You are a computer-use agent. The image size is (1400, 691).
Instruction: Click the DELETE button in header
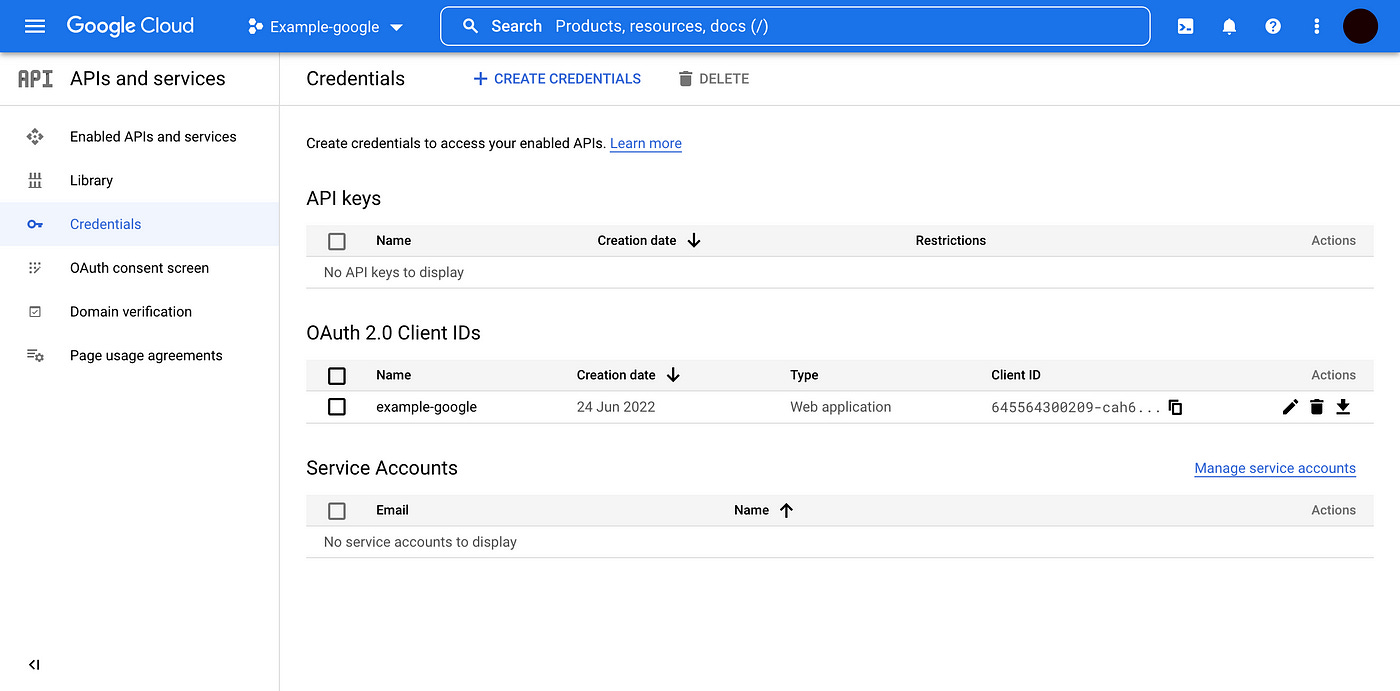click(x=713, y=79)
